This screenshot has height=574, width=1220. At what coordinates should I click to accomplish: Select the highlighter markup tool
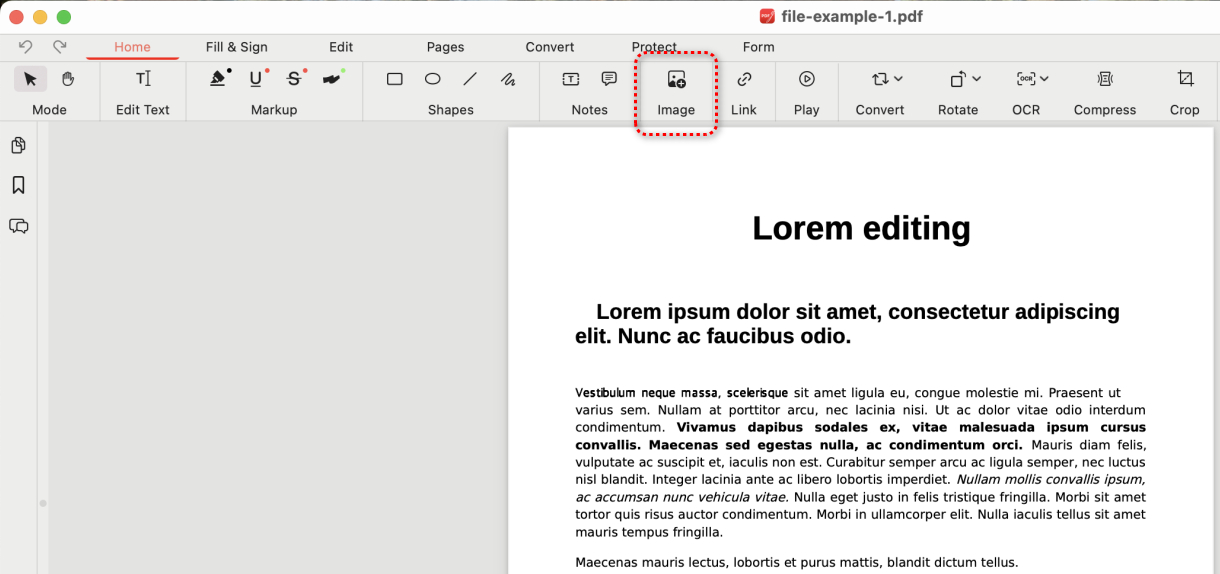pyautogui.click(x=219, y=79)
